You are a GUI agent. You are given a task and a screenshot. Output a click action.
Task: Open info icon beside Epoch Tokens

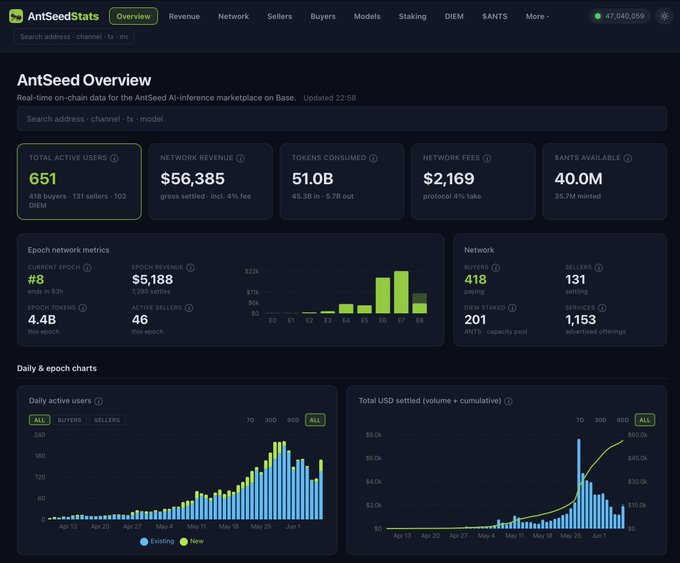[x=82, y=308]
